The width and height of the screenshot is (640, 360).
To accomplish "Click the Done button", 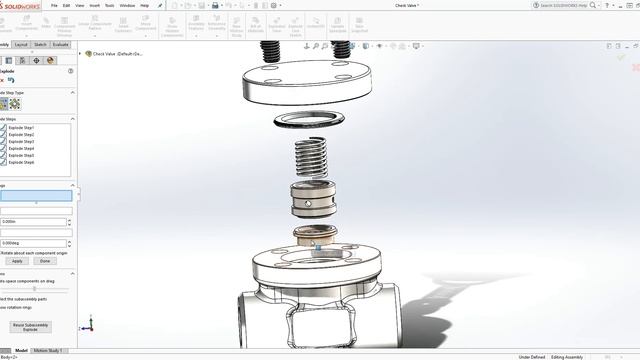I will tap(45, 261).
